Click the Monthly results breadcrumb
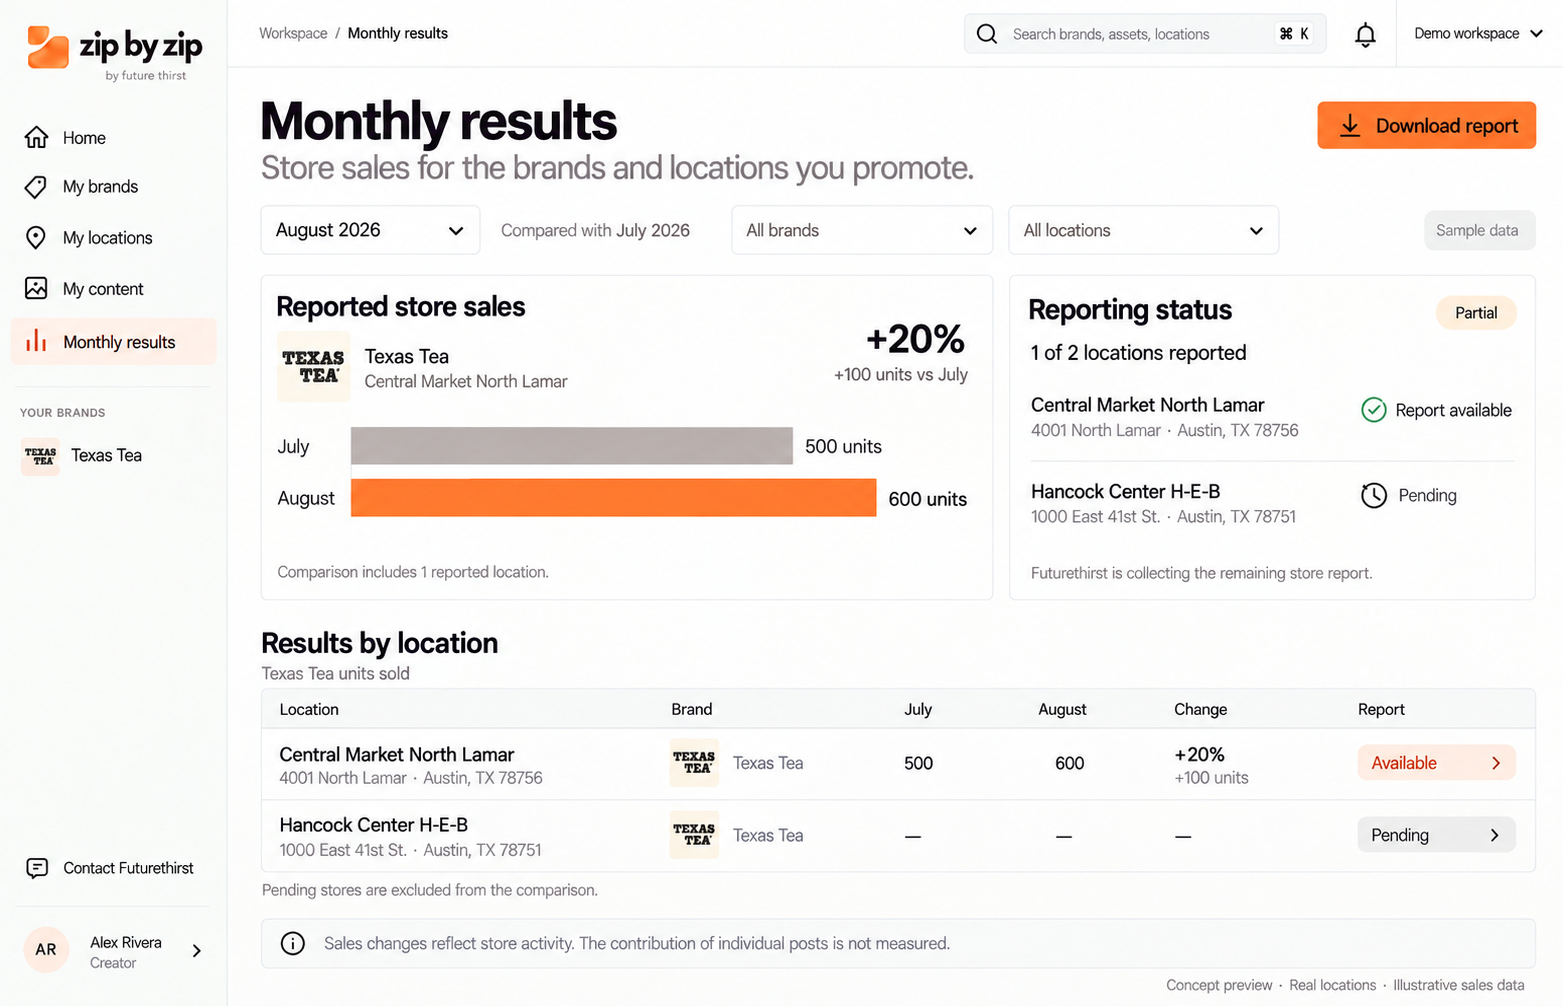 coord(398,33)
